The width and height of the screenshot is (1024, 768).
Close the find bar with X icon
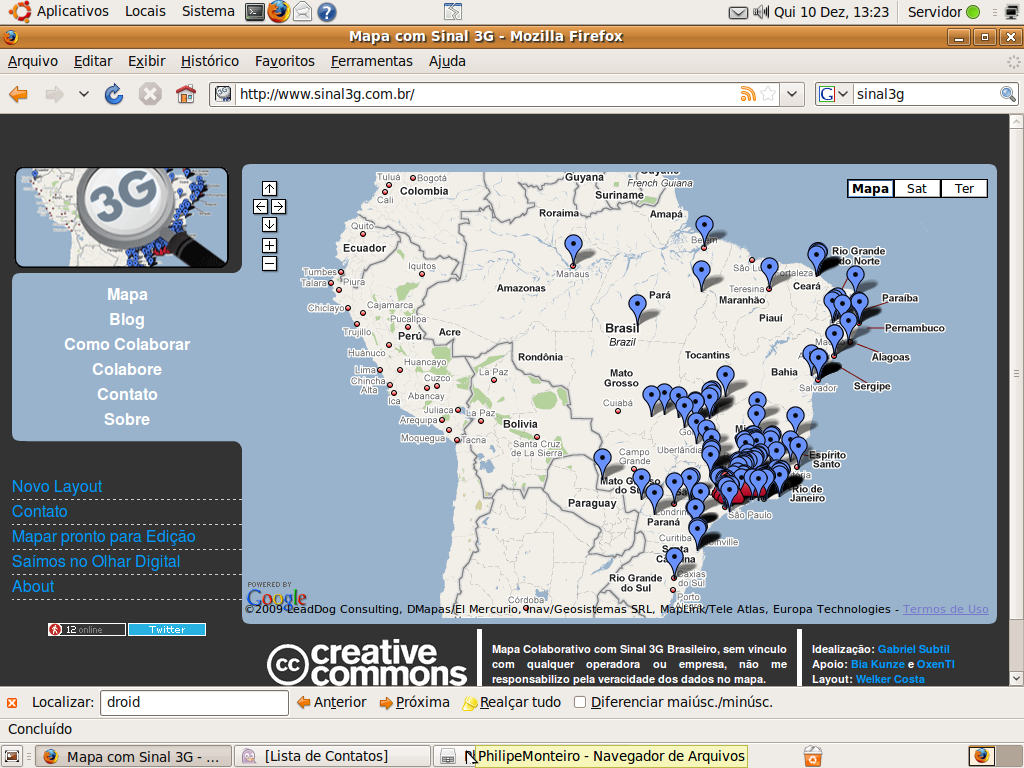(x=12, y=703)
